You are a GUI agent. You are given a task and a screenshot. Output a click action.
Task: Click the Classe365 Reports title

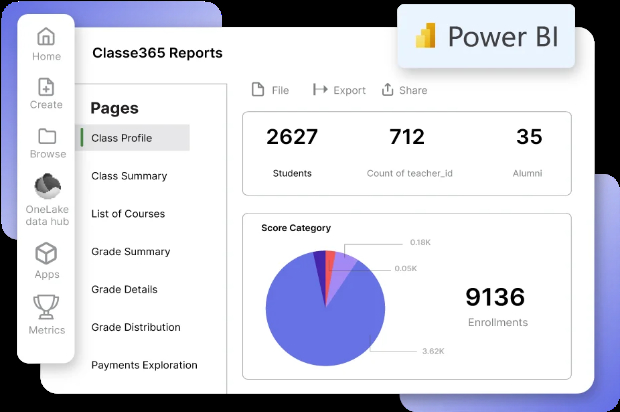tap(157, 53)
